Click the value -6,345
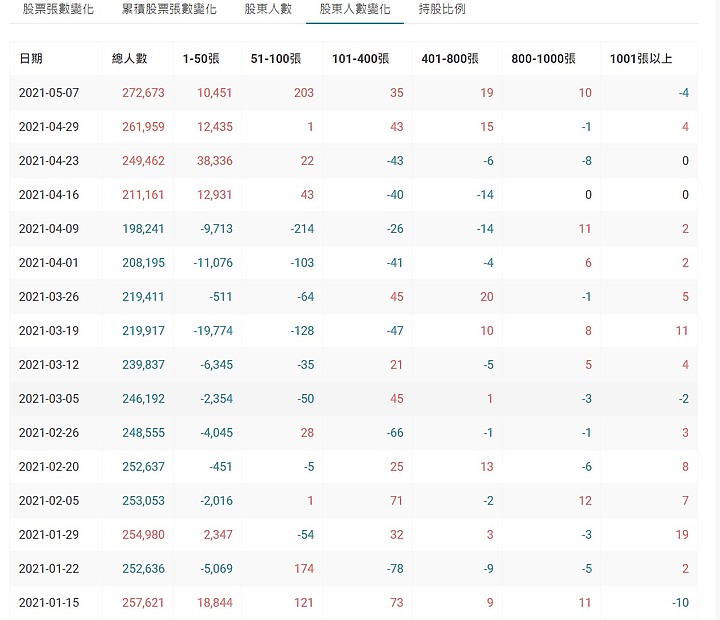Image resolution: width=720 pixels, height=620 pixels. [x=216, y=365]
